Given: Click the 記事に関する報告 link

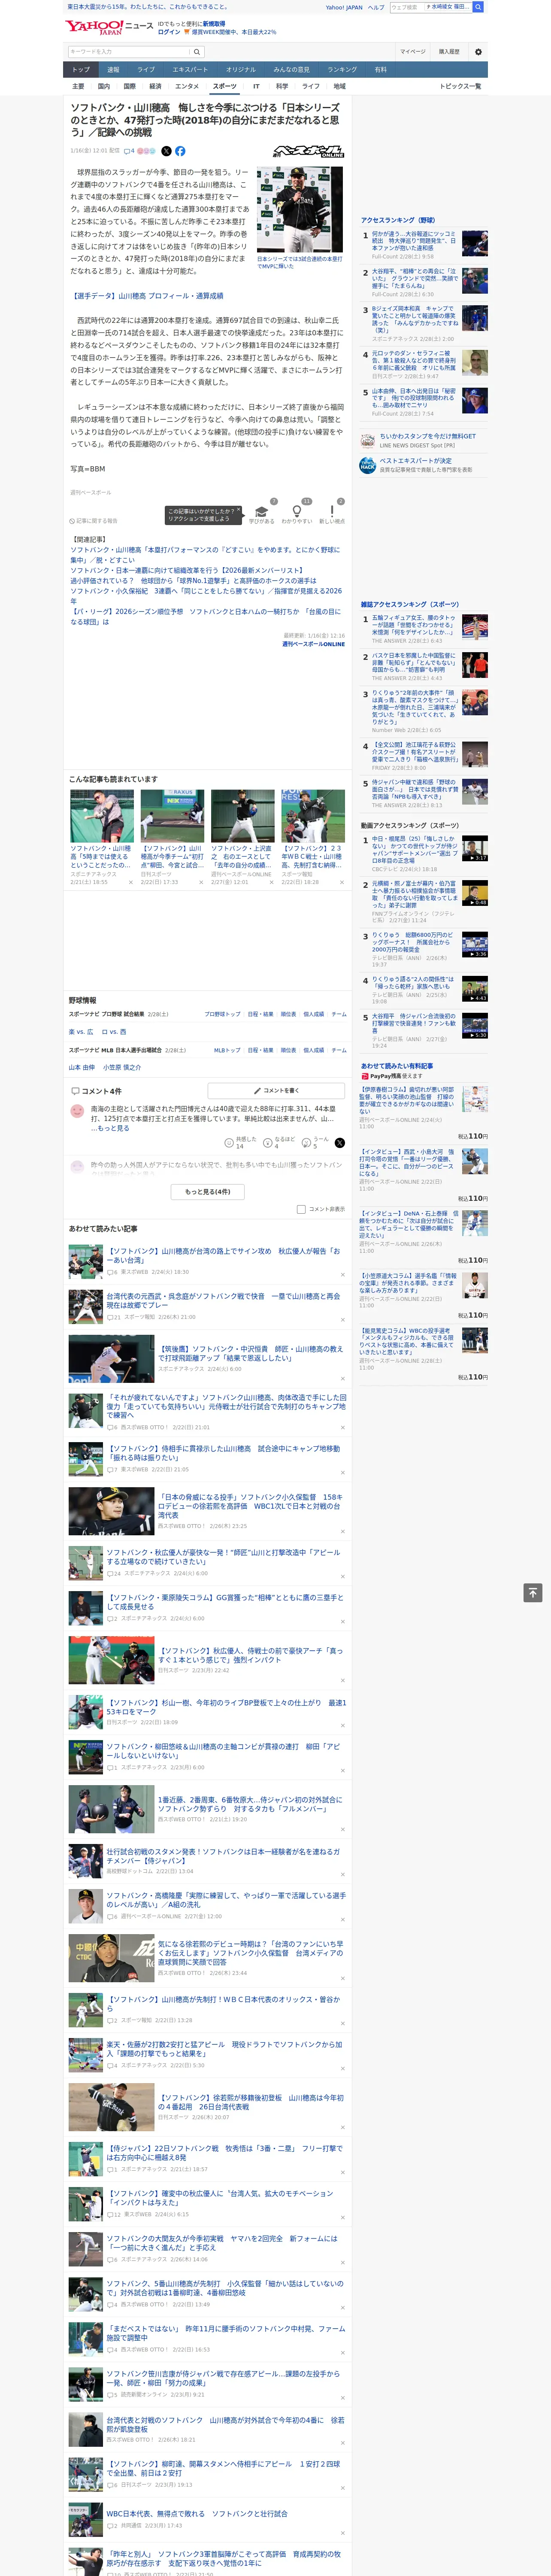Looking at the screenshot, I should (x=94, y=521).
